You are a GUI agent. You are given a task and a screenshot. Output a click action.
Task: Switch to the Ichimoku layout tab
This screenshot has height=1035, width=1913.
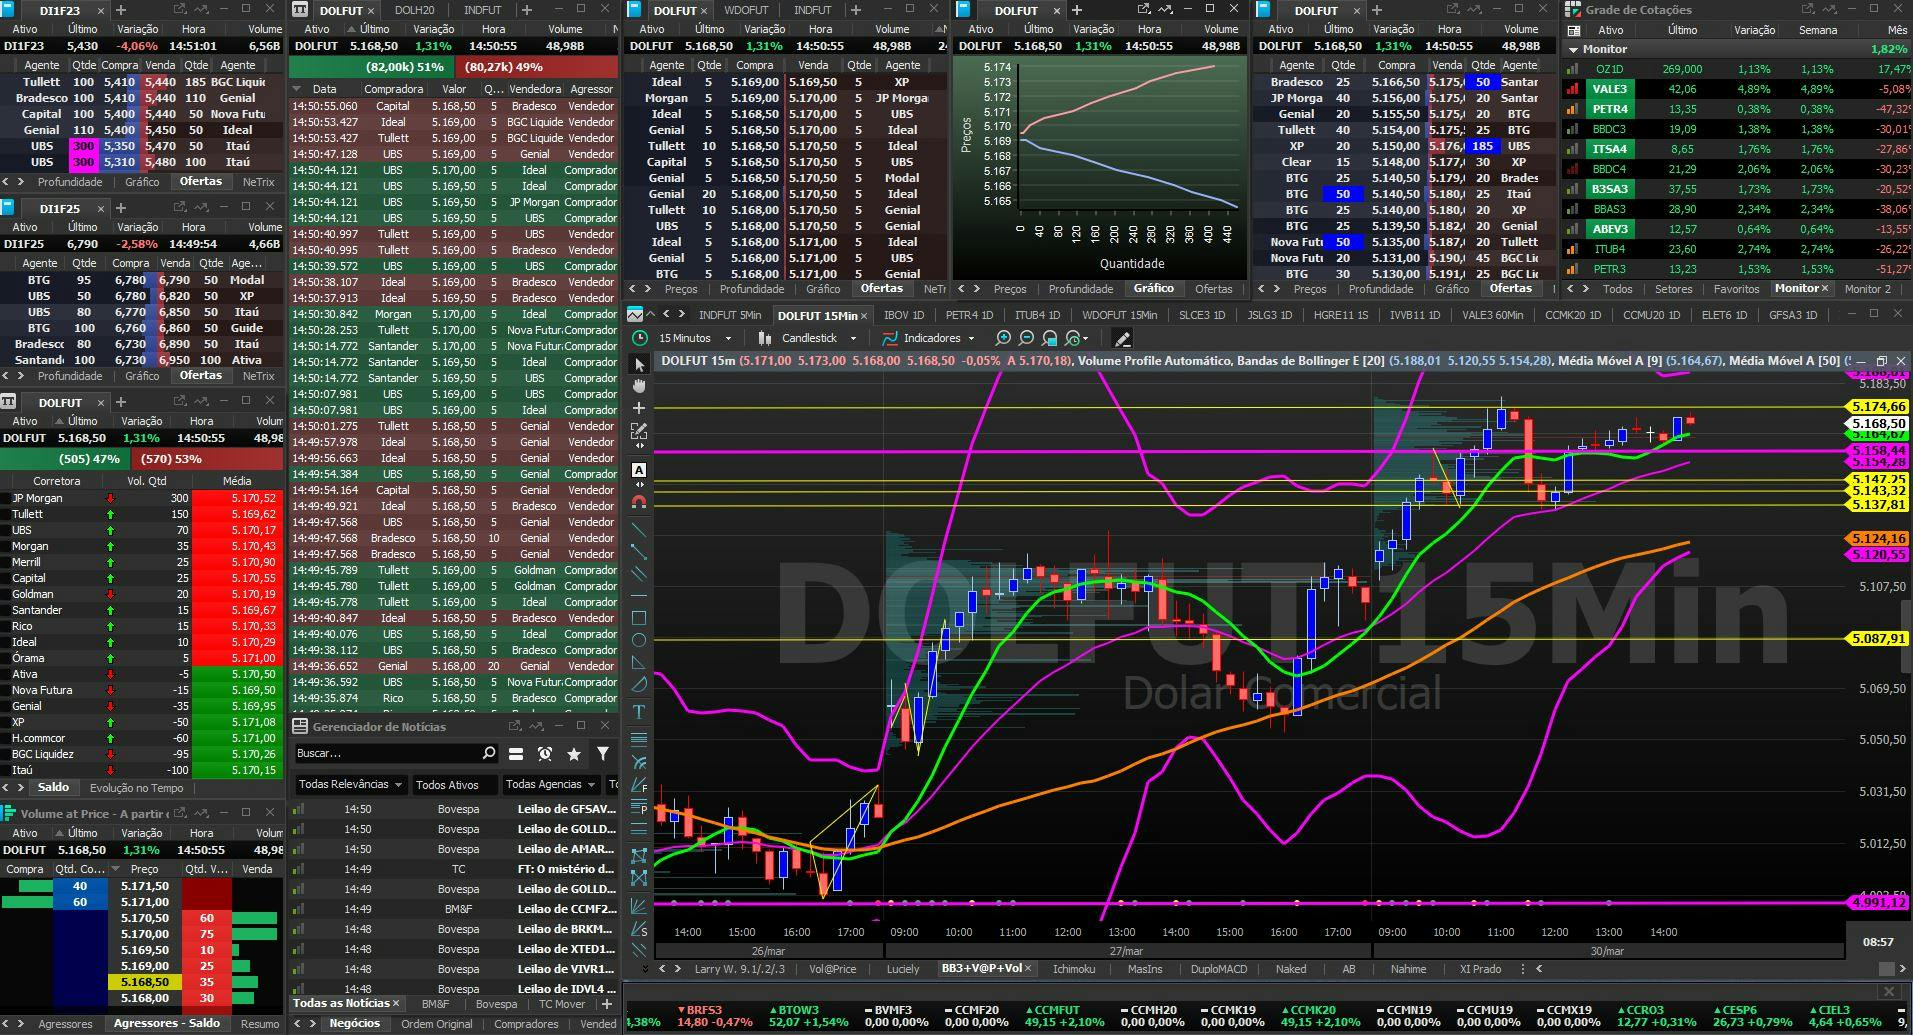[x=1074, y=969]
